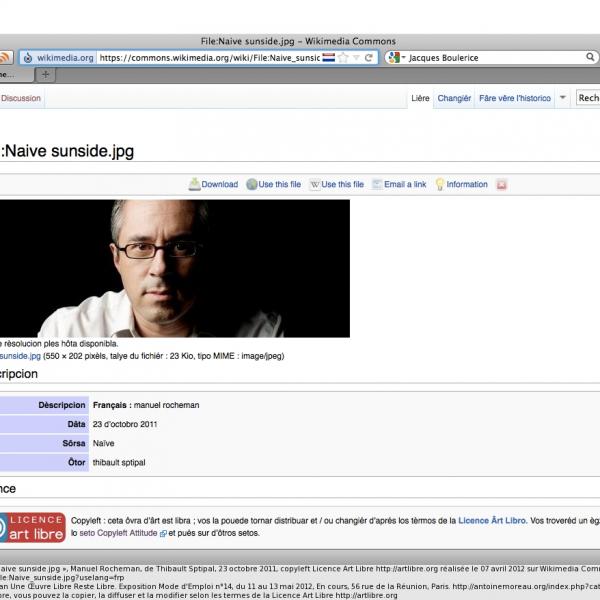This screenshot has height=600, width=600.
Task: Follow the Licence Art Libre link
Action: (492, 521)
